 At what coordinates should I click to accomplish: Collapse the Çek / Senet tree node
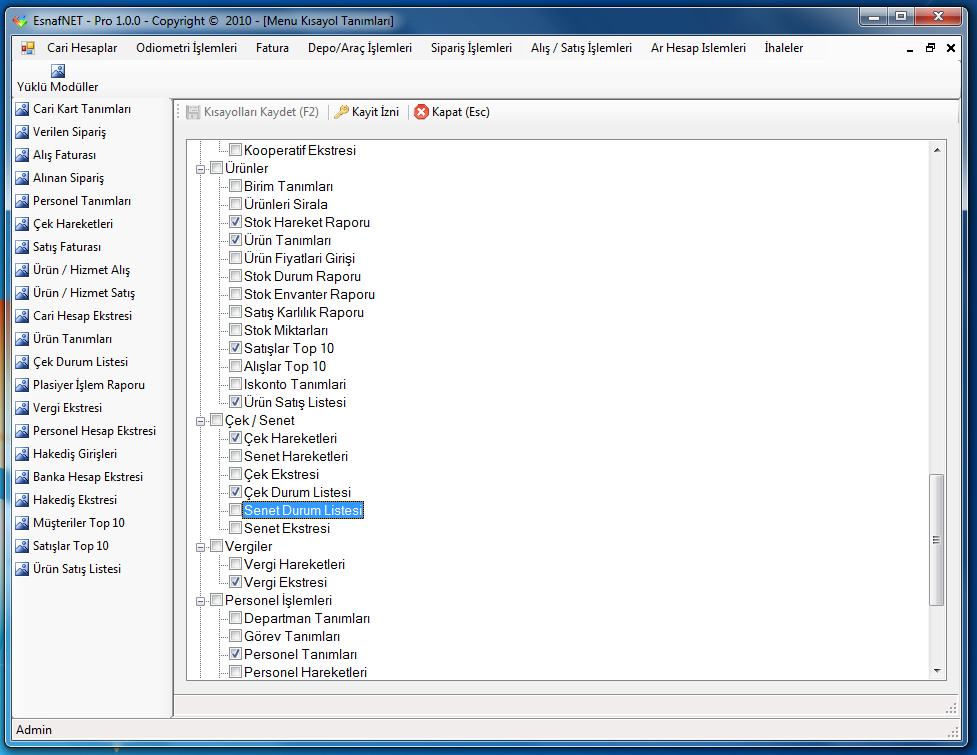pos(201,421)
